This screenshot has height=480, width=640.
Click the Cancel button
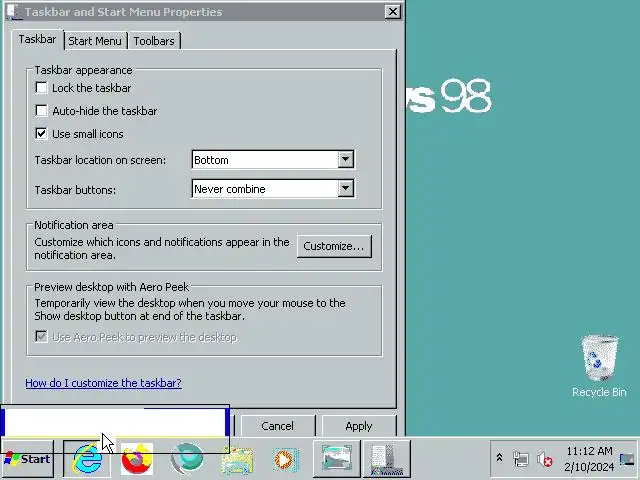tap(278, 426)
